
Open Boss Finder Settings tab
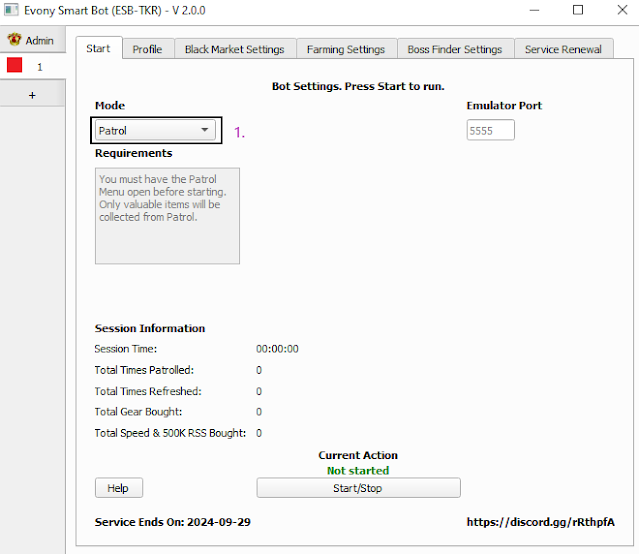(455, 49)
